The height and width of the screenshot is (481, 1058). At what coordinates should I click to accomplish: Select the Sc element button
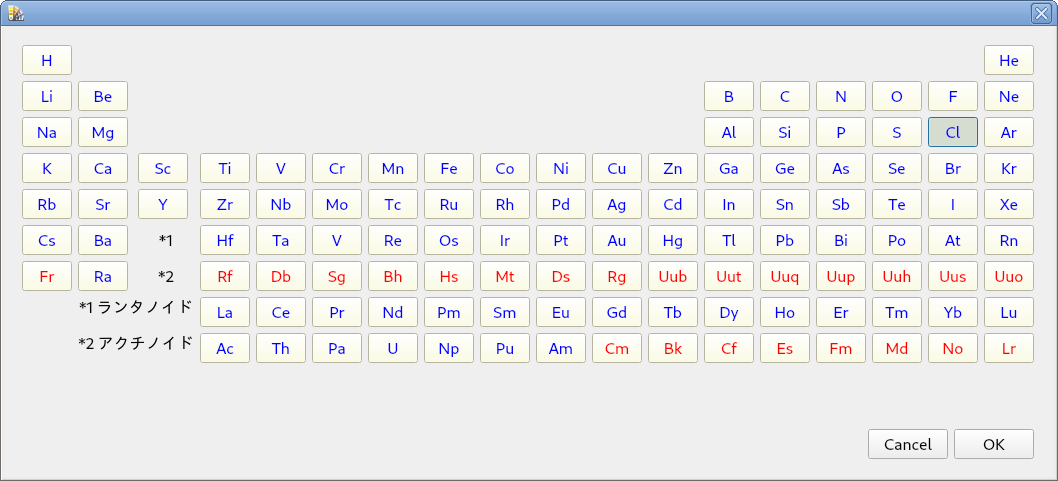click(163, 168)
